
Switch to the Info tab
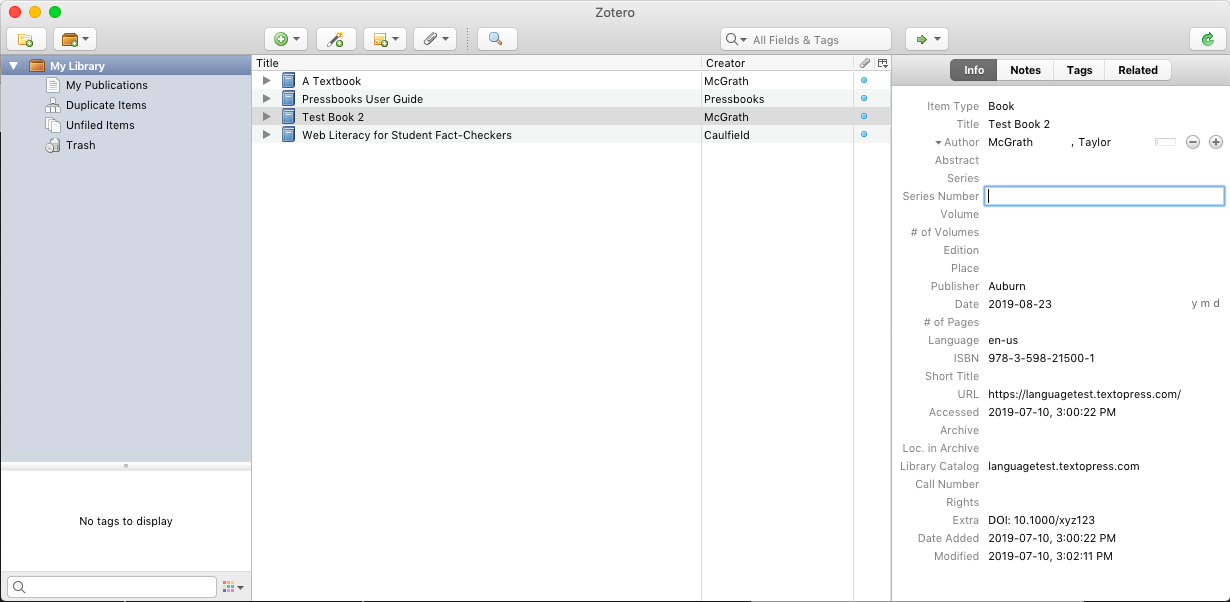pos(973,70)
